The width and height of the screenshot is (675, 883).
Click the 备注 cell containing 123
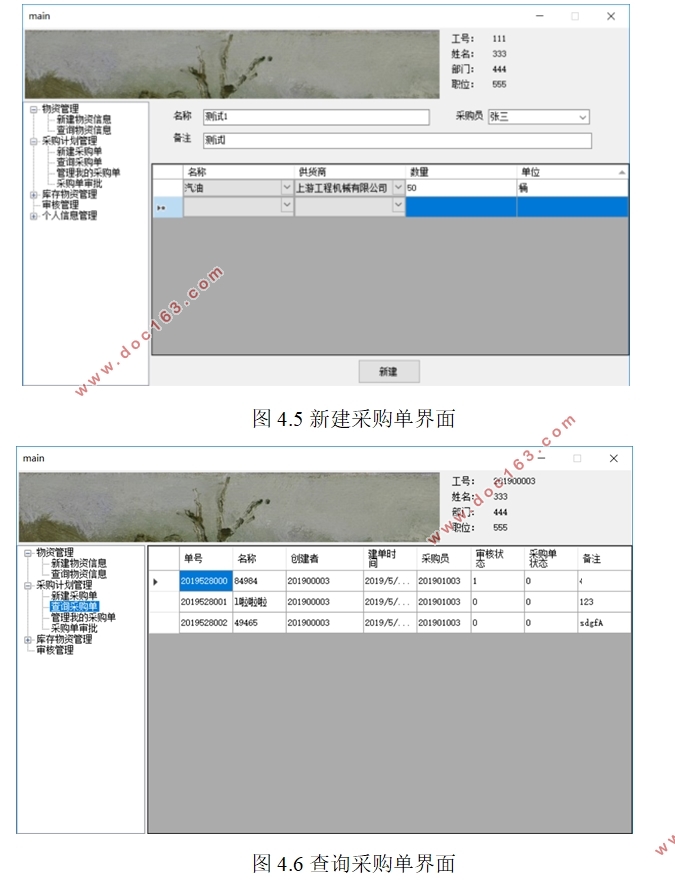(604, 602)
